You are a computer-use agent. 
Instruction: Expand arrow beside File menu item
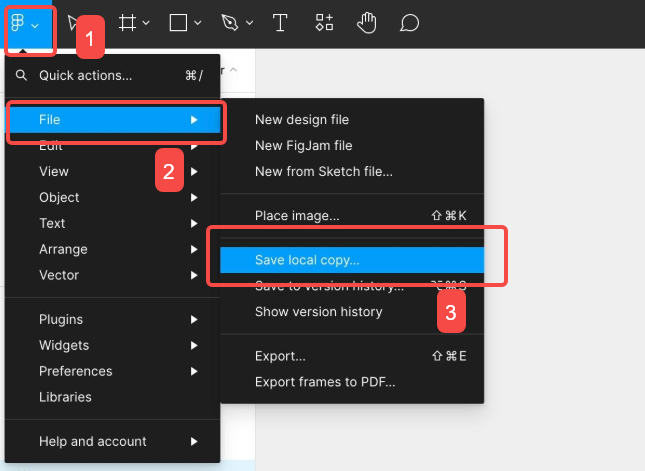click(x=194, y=120)
